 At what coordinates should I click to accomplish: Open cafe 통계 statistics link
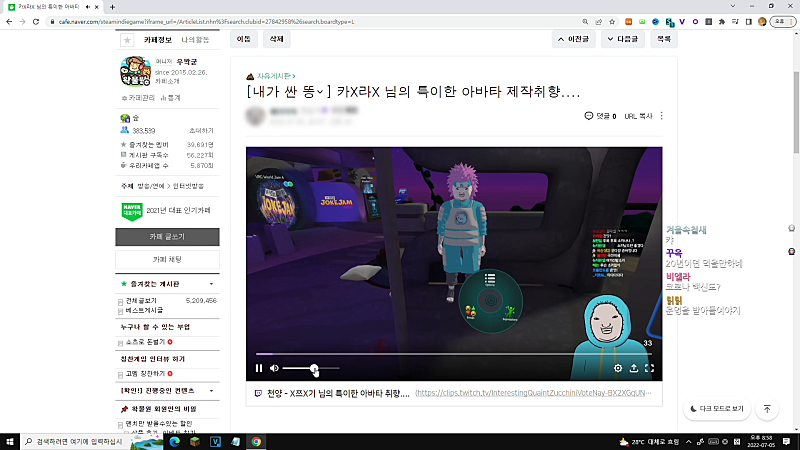[x=170, y=97]
